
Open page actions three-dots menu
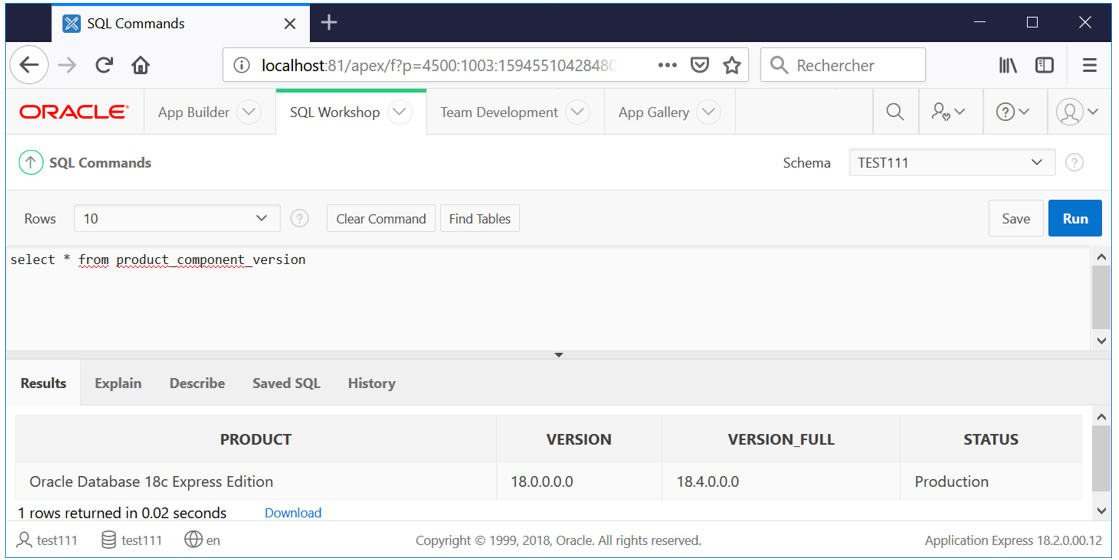pos(667,66)
